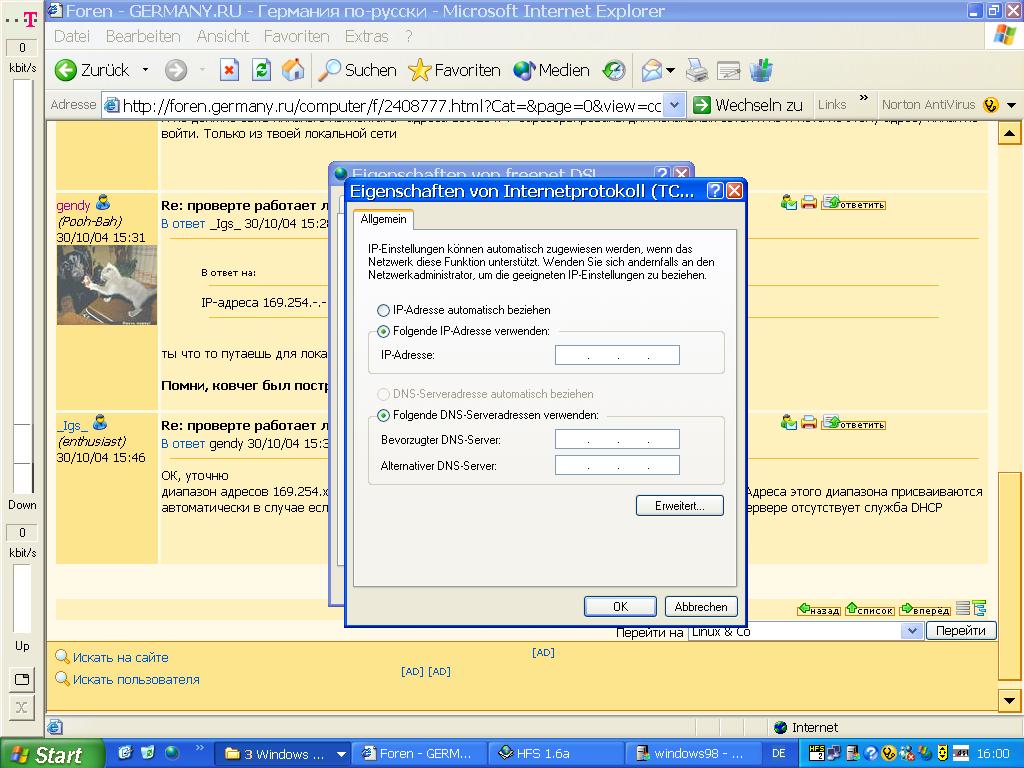Viewport: 1024px width, 768px height.
Task: Click the page scrollbar down arrow
Action: 1009,701
